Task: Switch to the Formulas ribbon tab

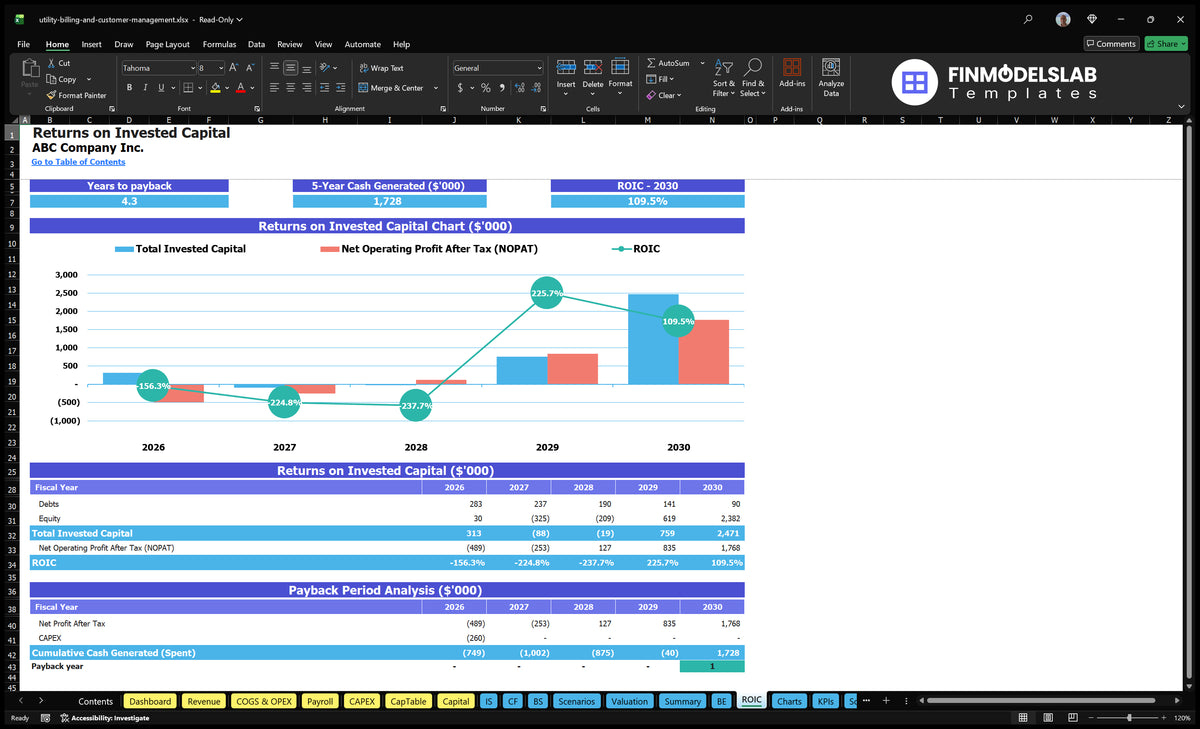Action: (x=219, y=44)
